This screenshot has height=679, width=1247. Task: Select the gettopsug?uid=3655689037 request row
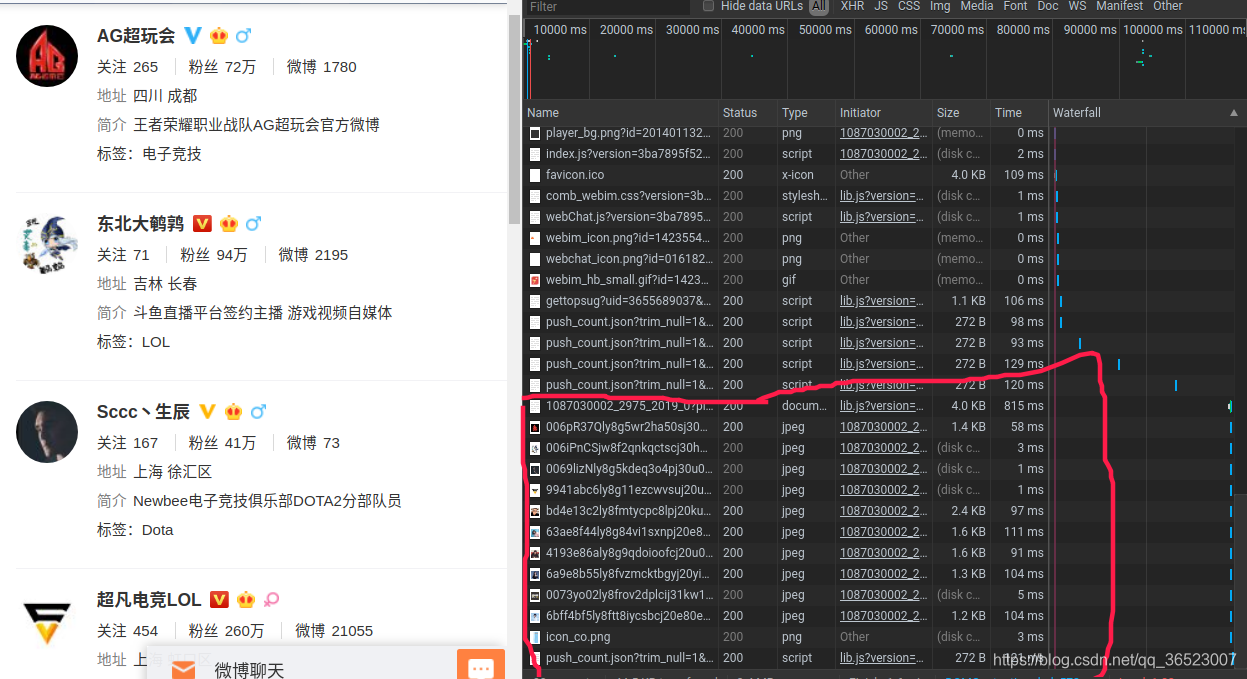tap(885, 301)
